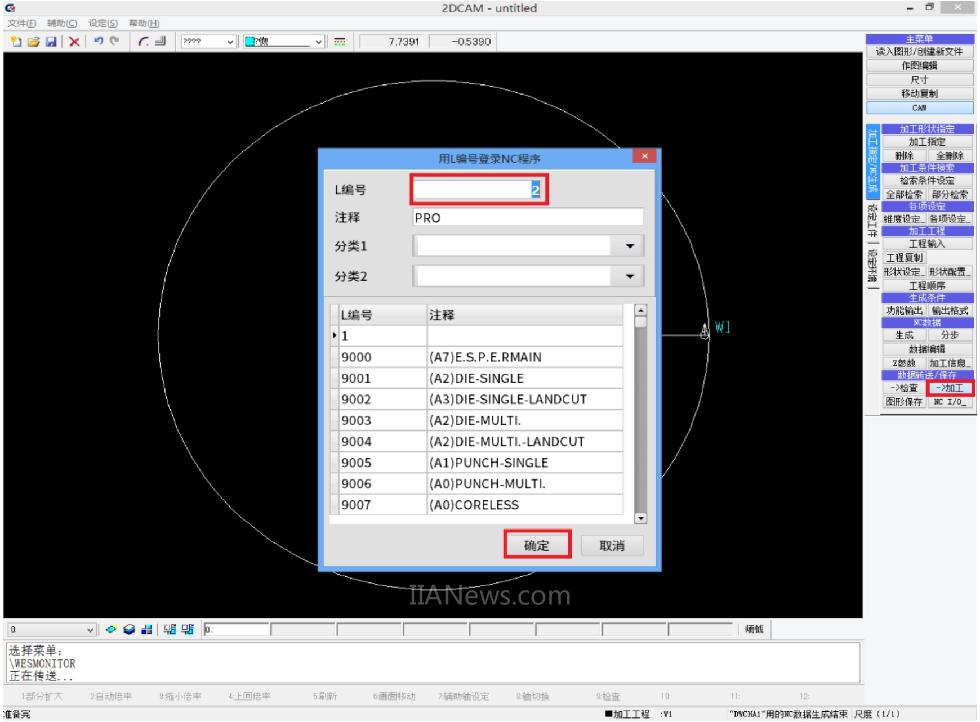Click the open folder icon
This screenshot has width=980, height=722.
(x=33, y=42)
